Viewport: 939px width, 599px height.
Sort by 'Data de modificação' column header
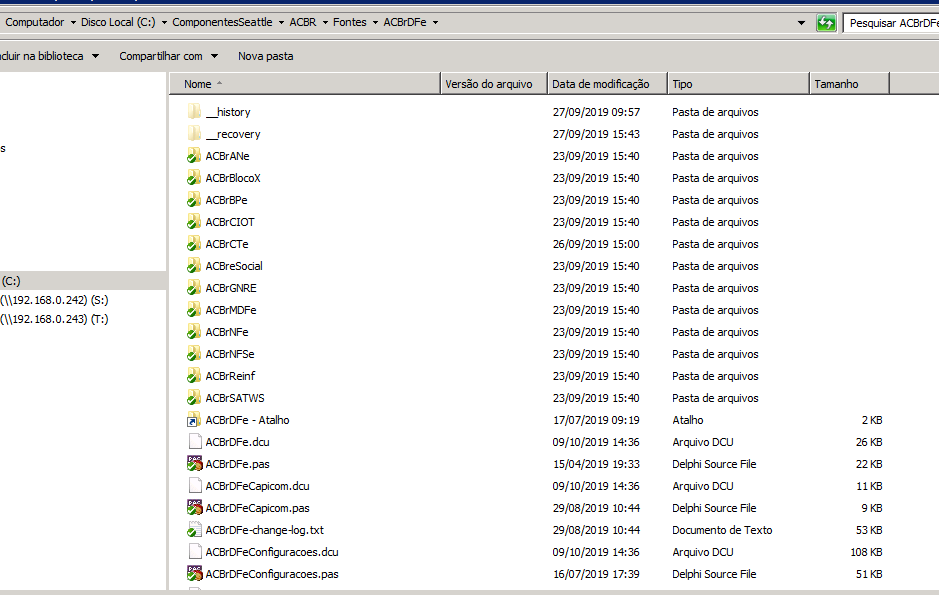[x=608, y=84]
